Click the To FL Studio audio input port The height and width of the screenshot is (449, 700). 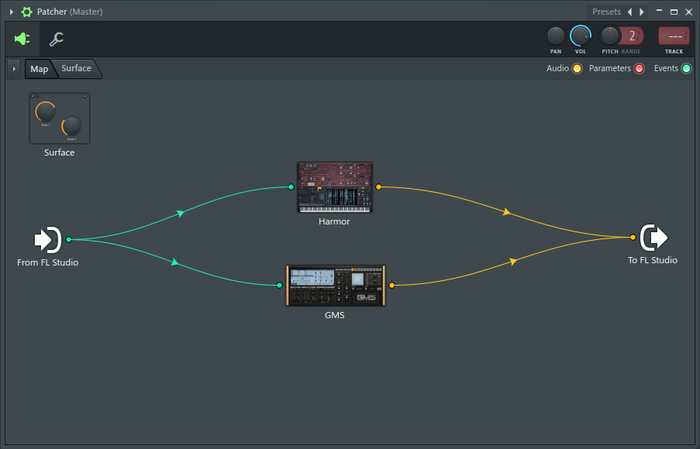pos(633,237)
